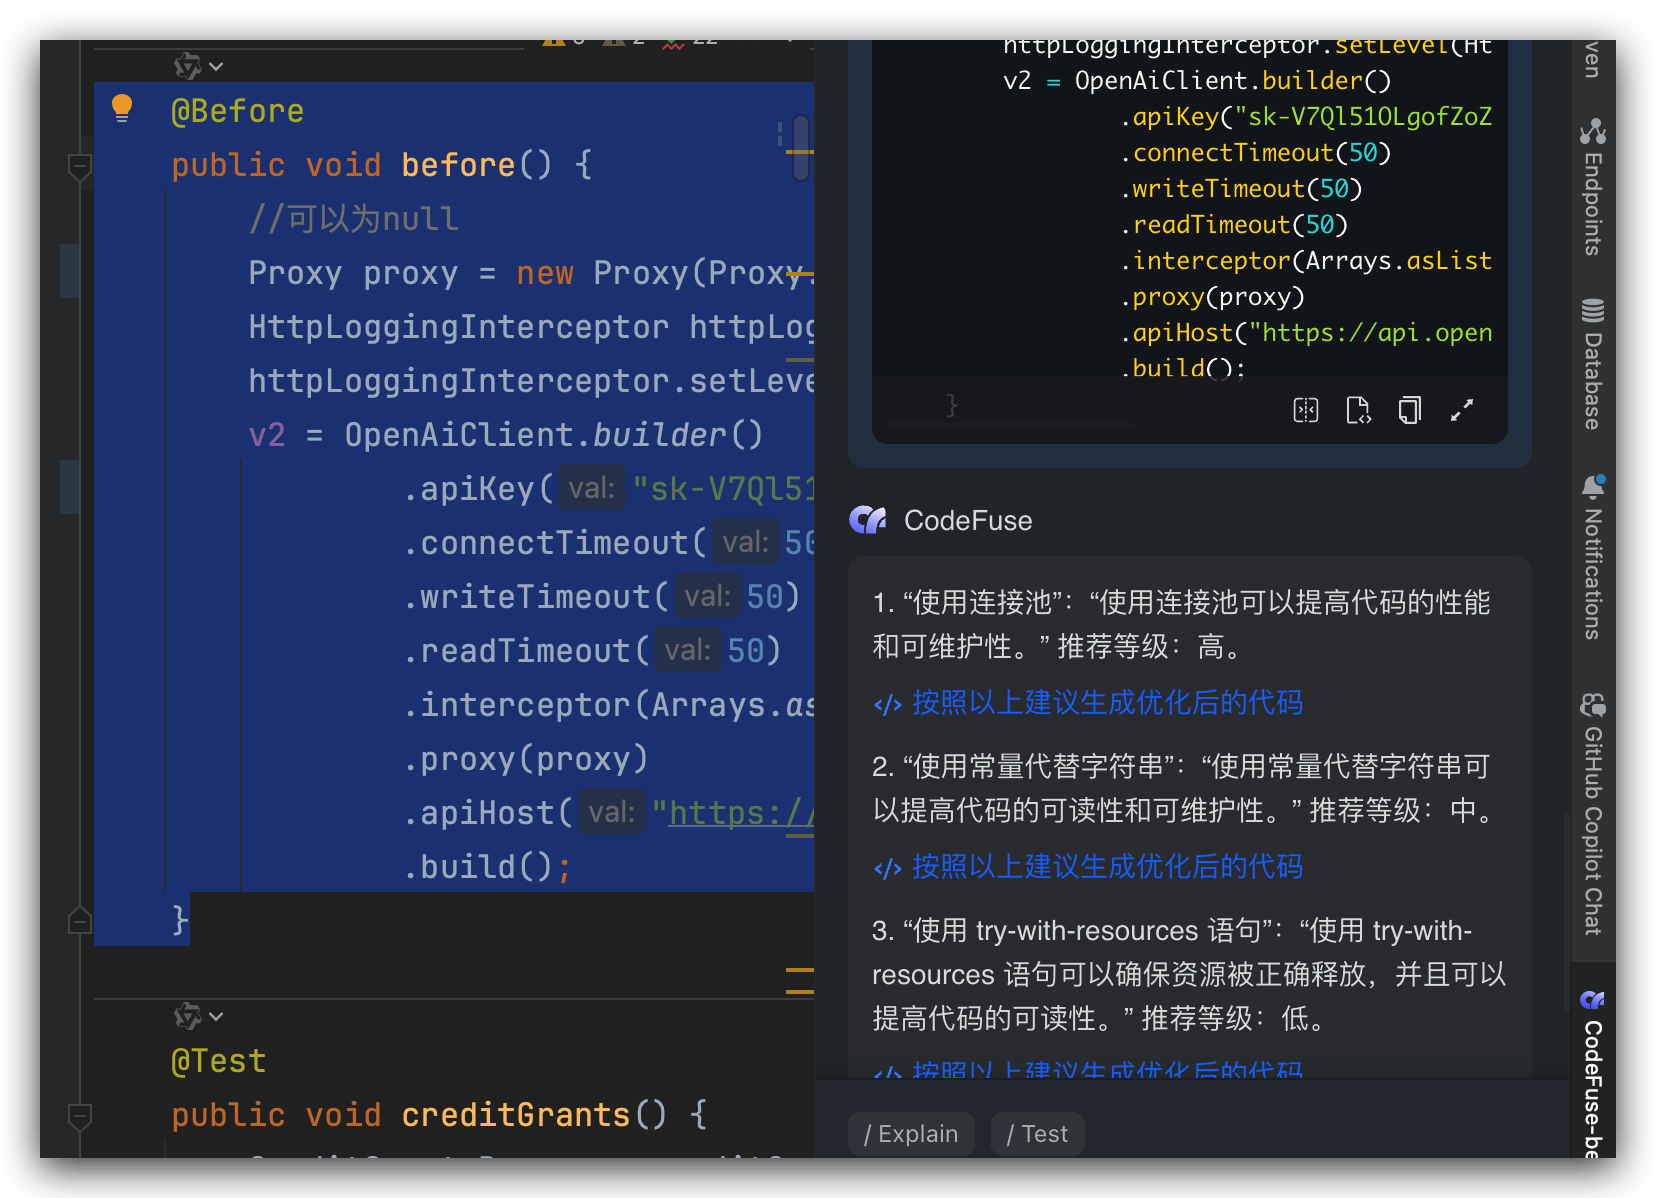1656x1198 pixels.
Task: Collapse the creditGrants test via its chevron
Action: (80, 1116)
